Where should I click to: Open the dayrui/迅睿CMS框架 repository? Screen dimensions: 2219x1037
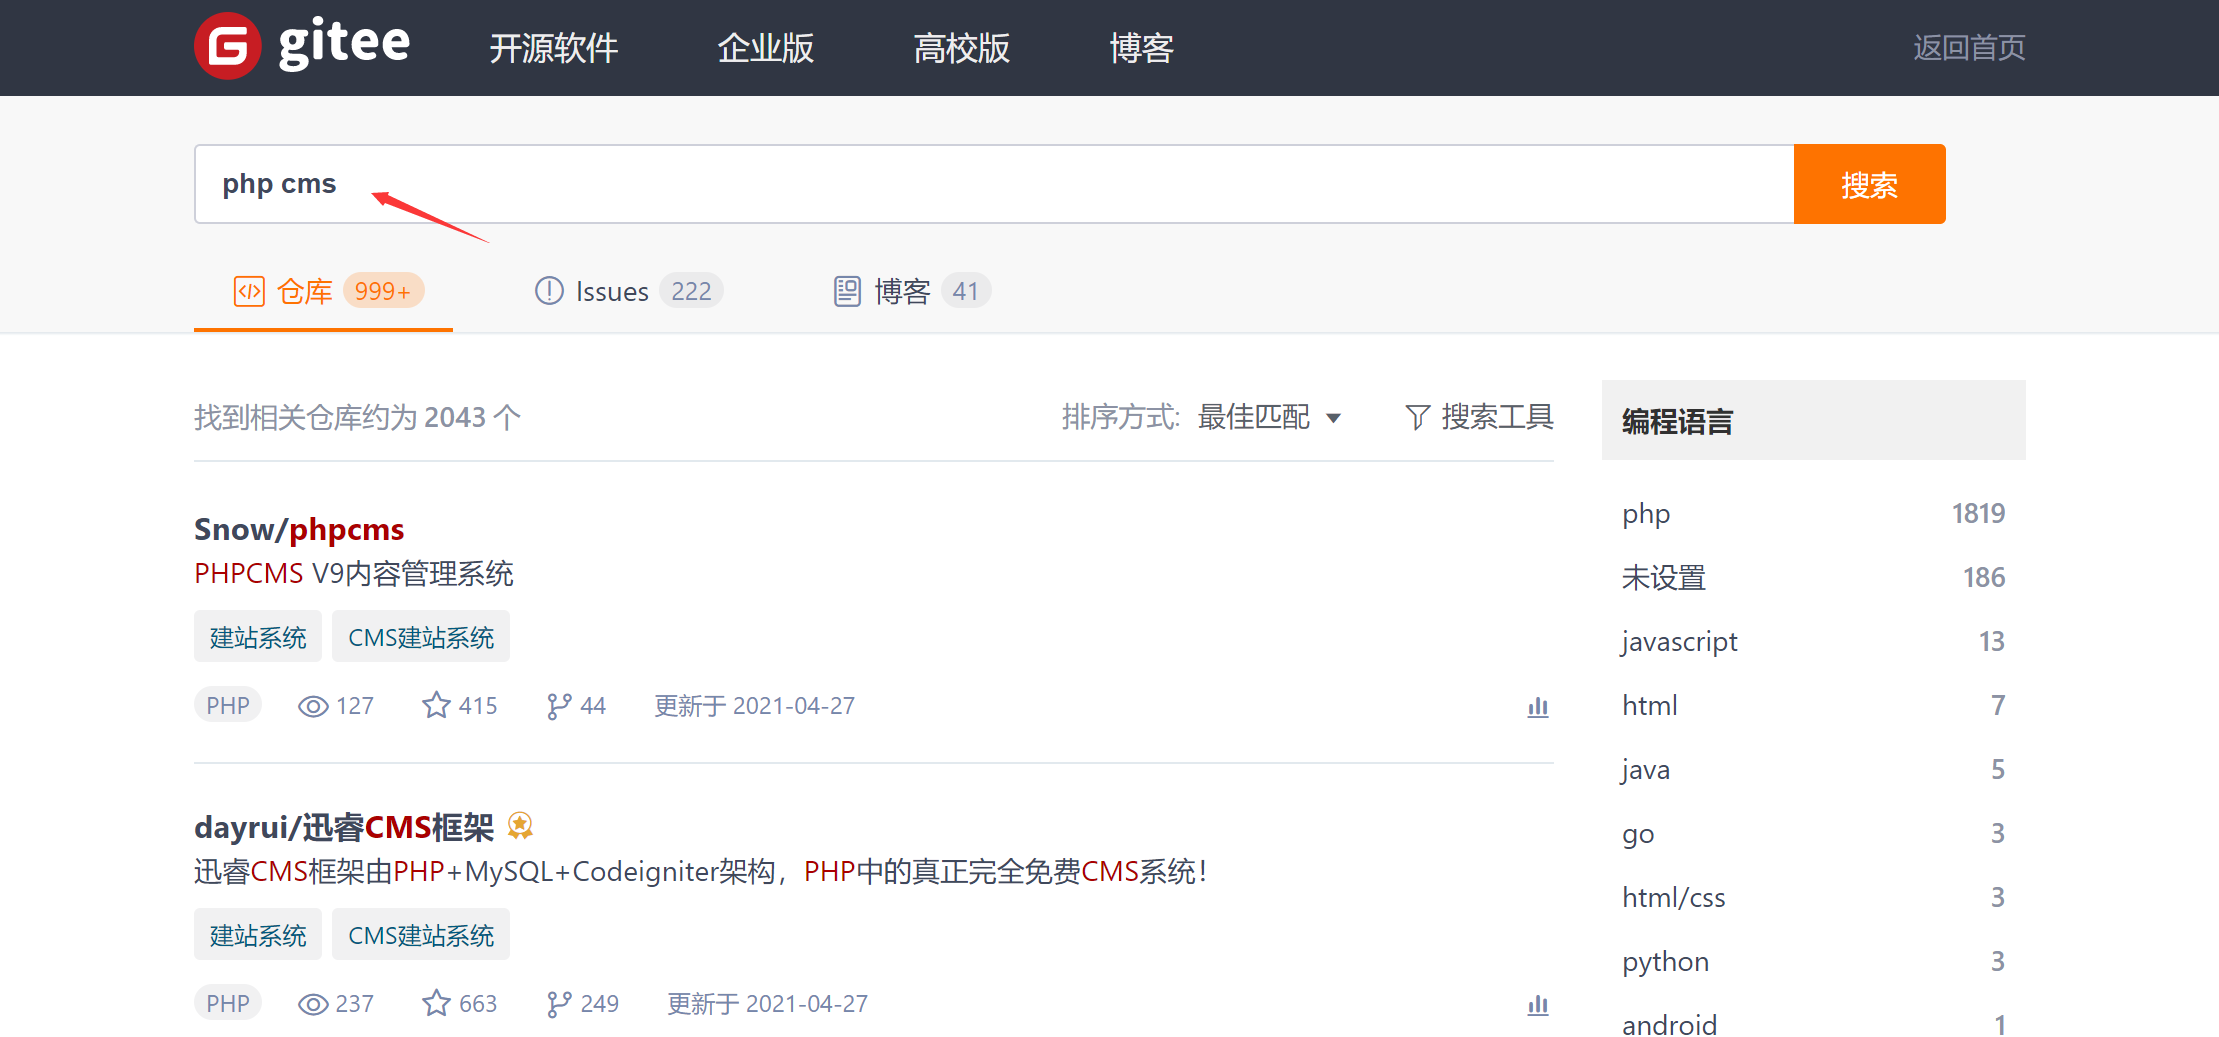344,827
